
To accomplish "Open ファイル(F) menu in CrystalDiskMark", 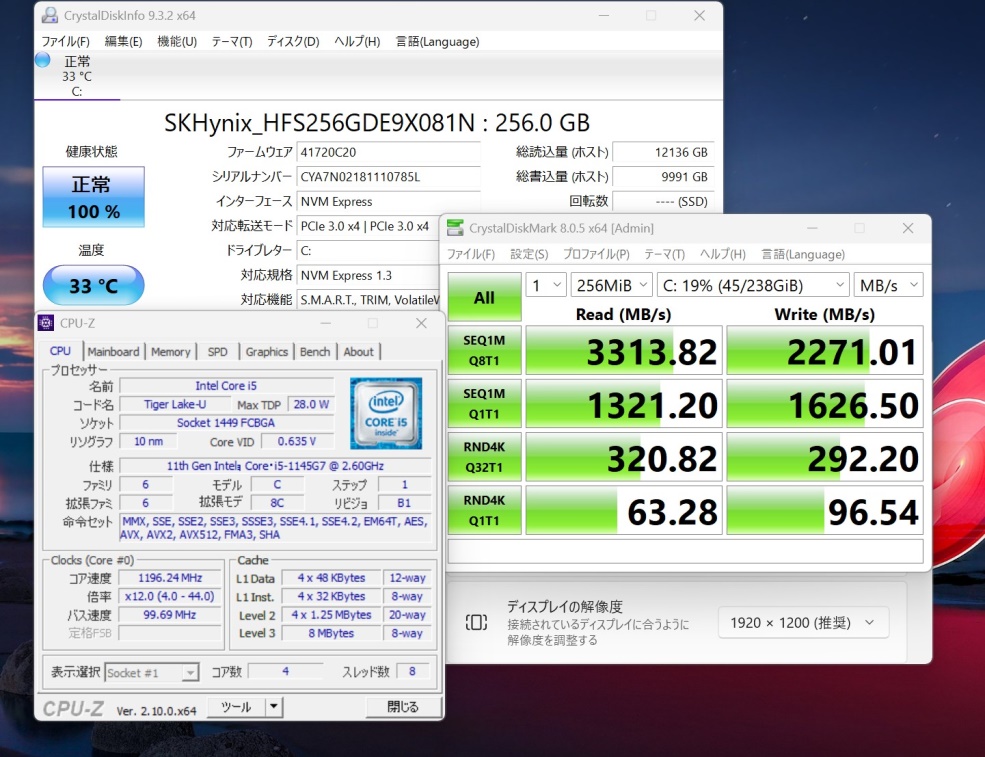I will tap(471, 254).
